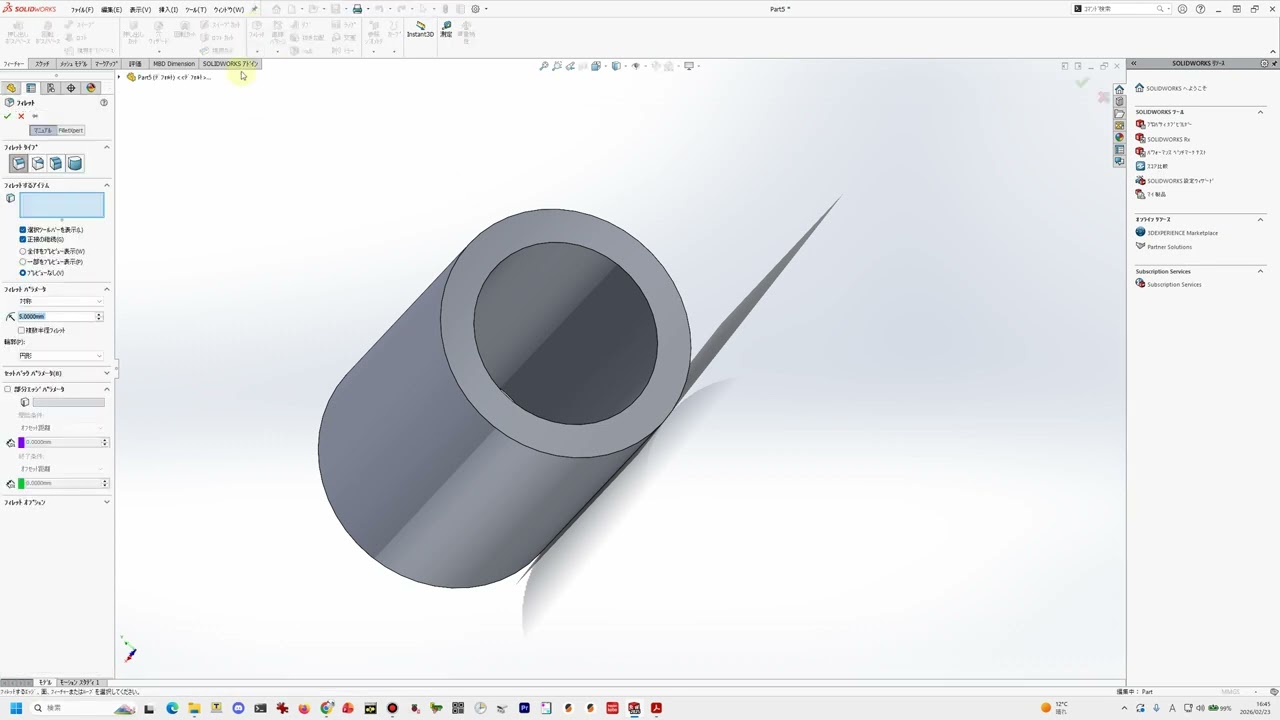
Task: Click Windows Start button on taskbar
Action: coord(16,708)
